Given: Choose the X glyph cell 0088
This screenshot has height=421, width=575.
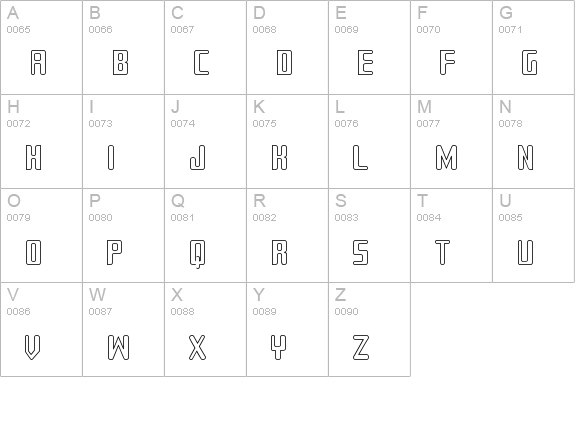Looking at the screenshot, I should point(205,330).
